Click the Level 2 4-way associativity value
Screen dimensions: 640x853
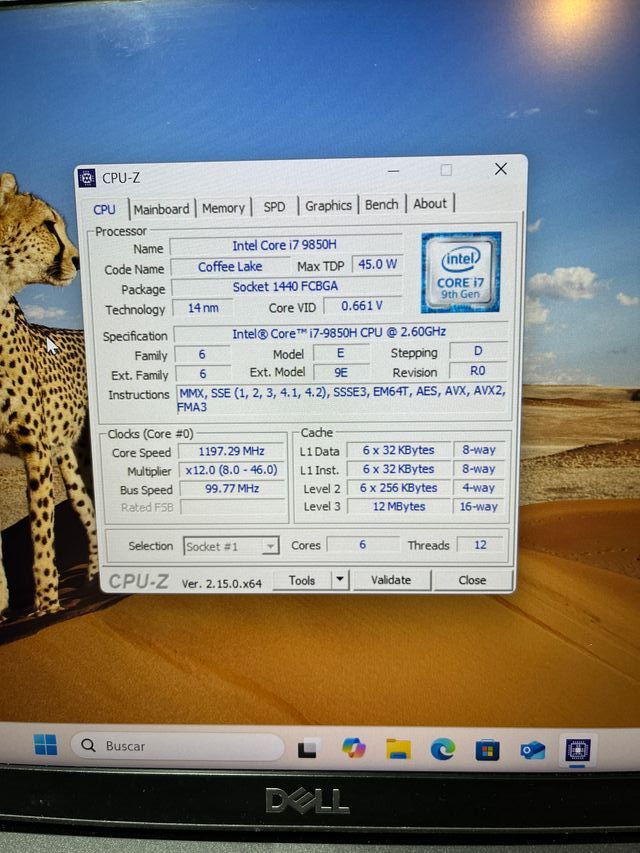point(479,488)
